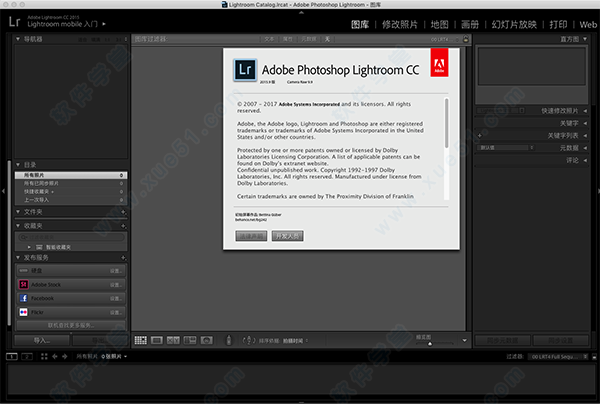Add publish service with 发布服务 plus icon
Screen dimensions: 600x404
pos(123,257)
